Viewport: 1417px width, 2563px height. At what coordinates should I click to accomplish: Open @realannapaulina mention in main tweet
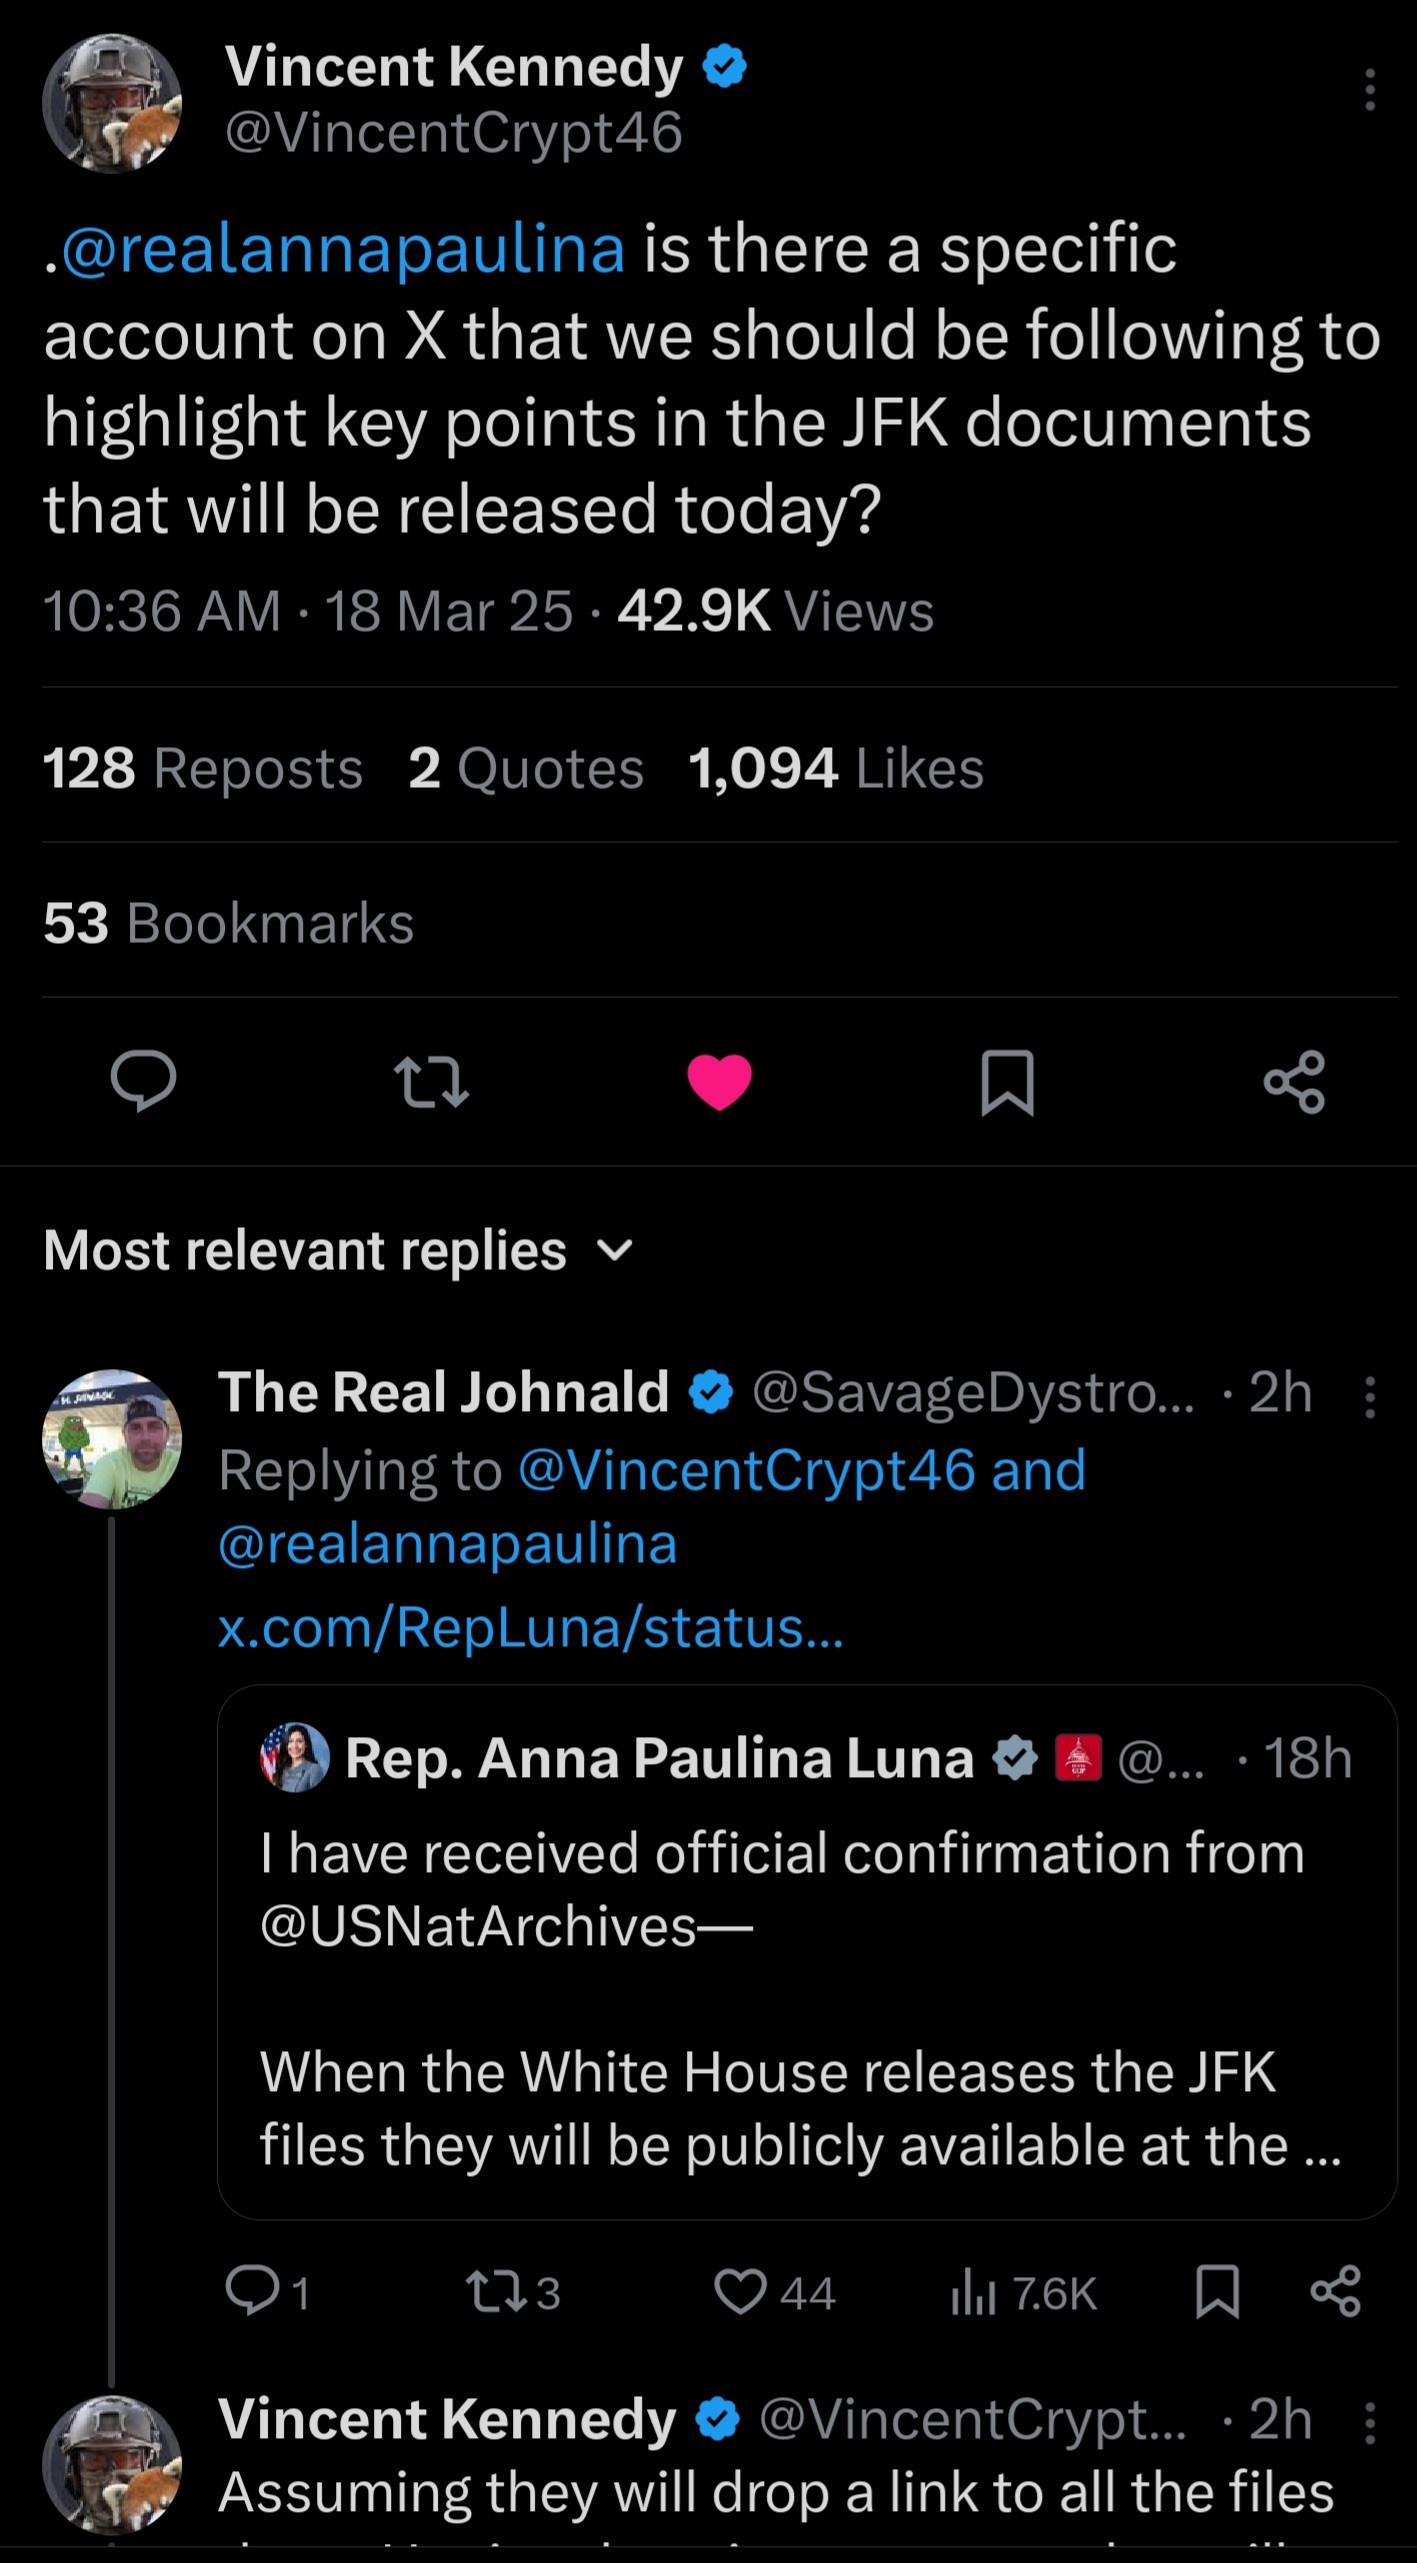coord(343,249)
